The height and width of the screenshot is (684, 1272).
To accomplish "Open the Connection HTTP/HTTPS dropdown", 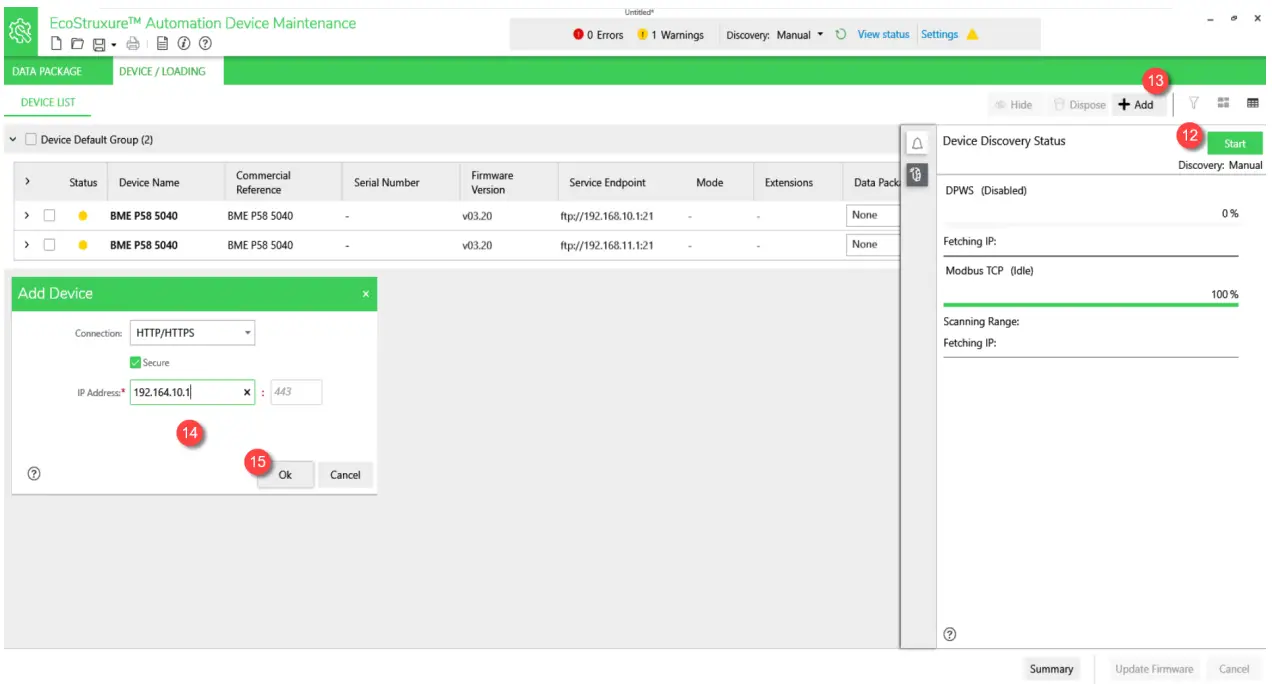I will [x=192, y=333].
